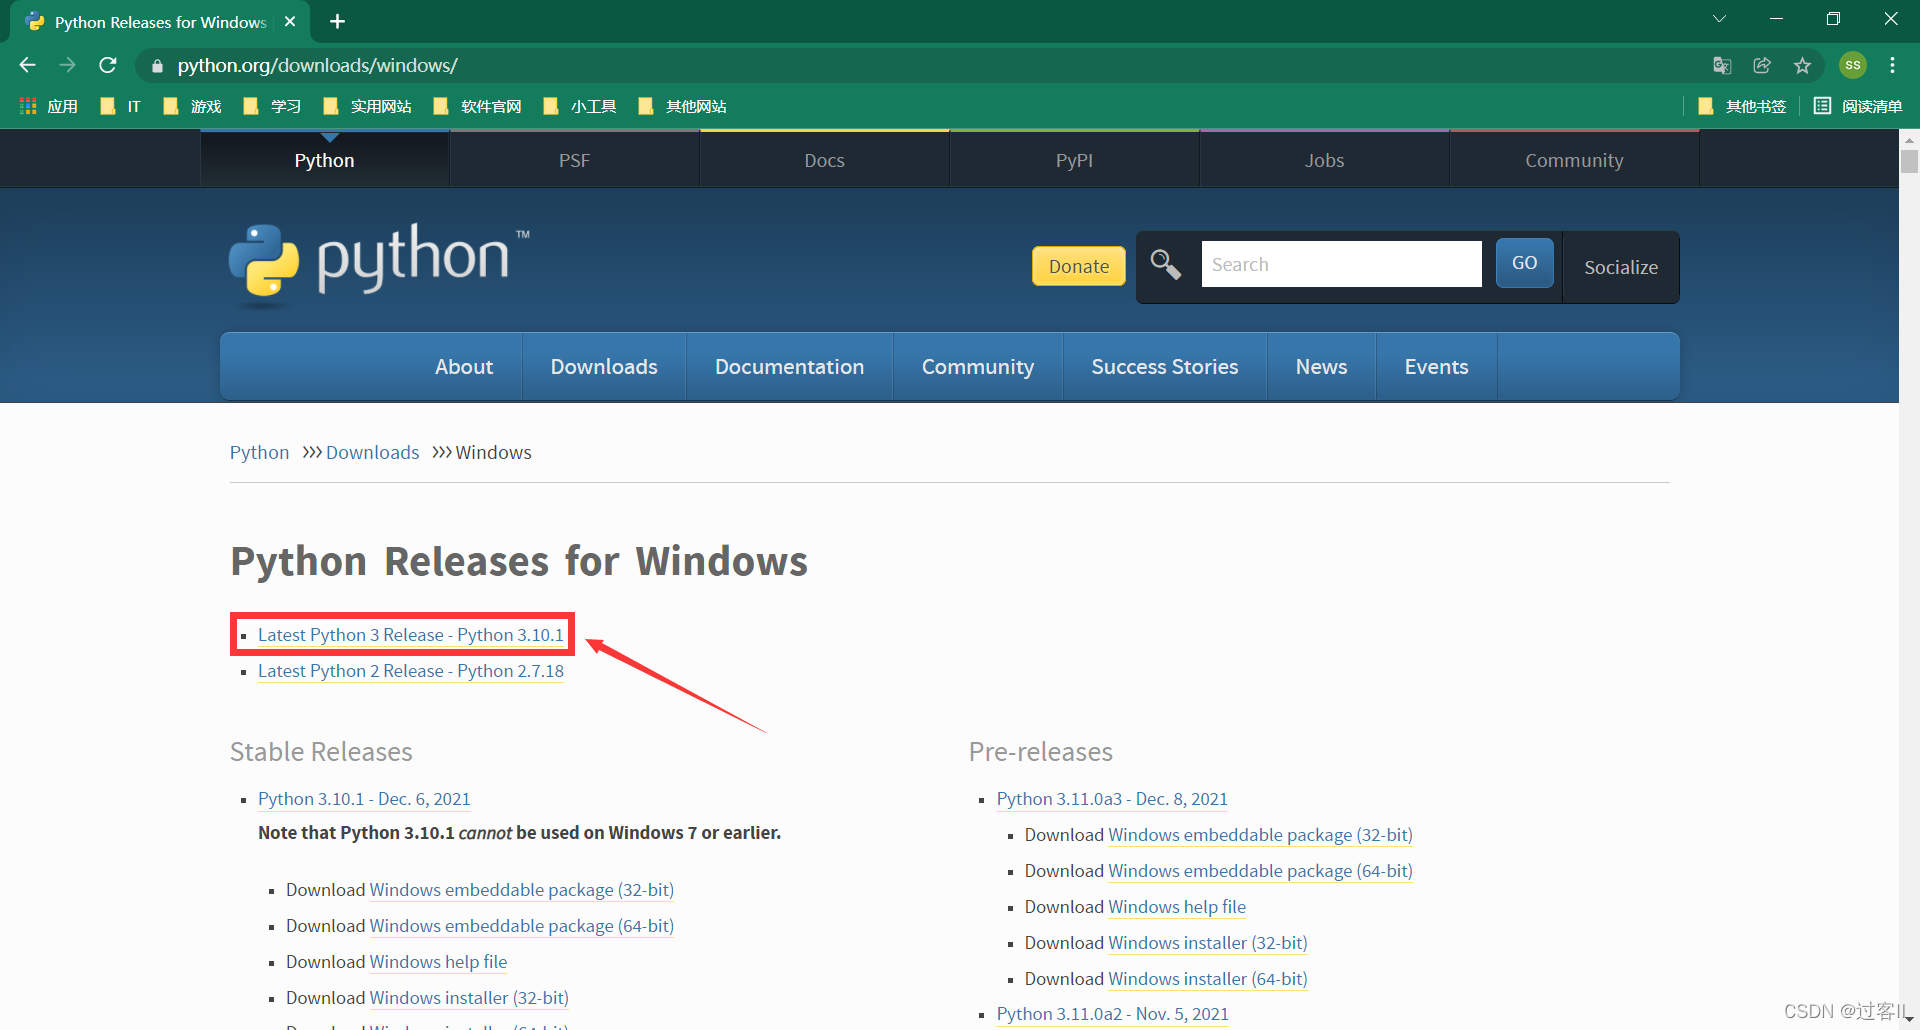Open the tab search chevron dropdown
The image size is (1920, 1030).
(1719, 18)
